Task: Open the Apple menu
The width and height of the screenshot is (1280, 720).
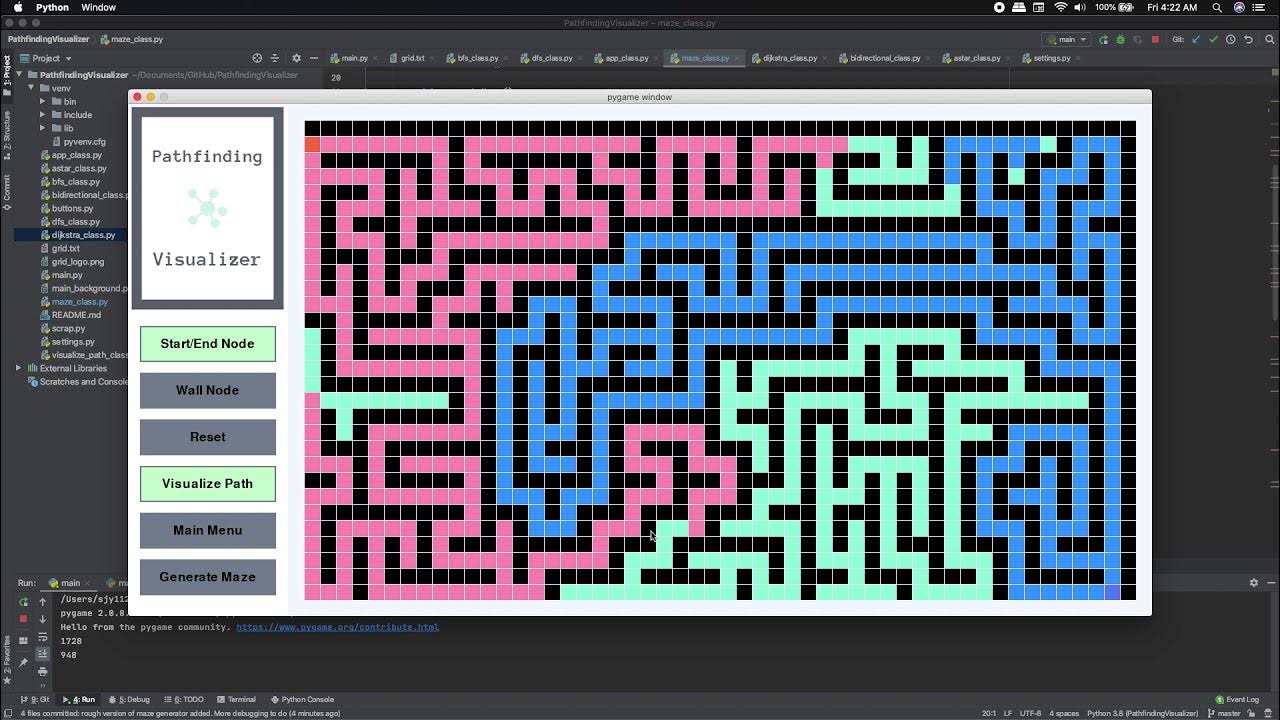Action: 18,7
